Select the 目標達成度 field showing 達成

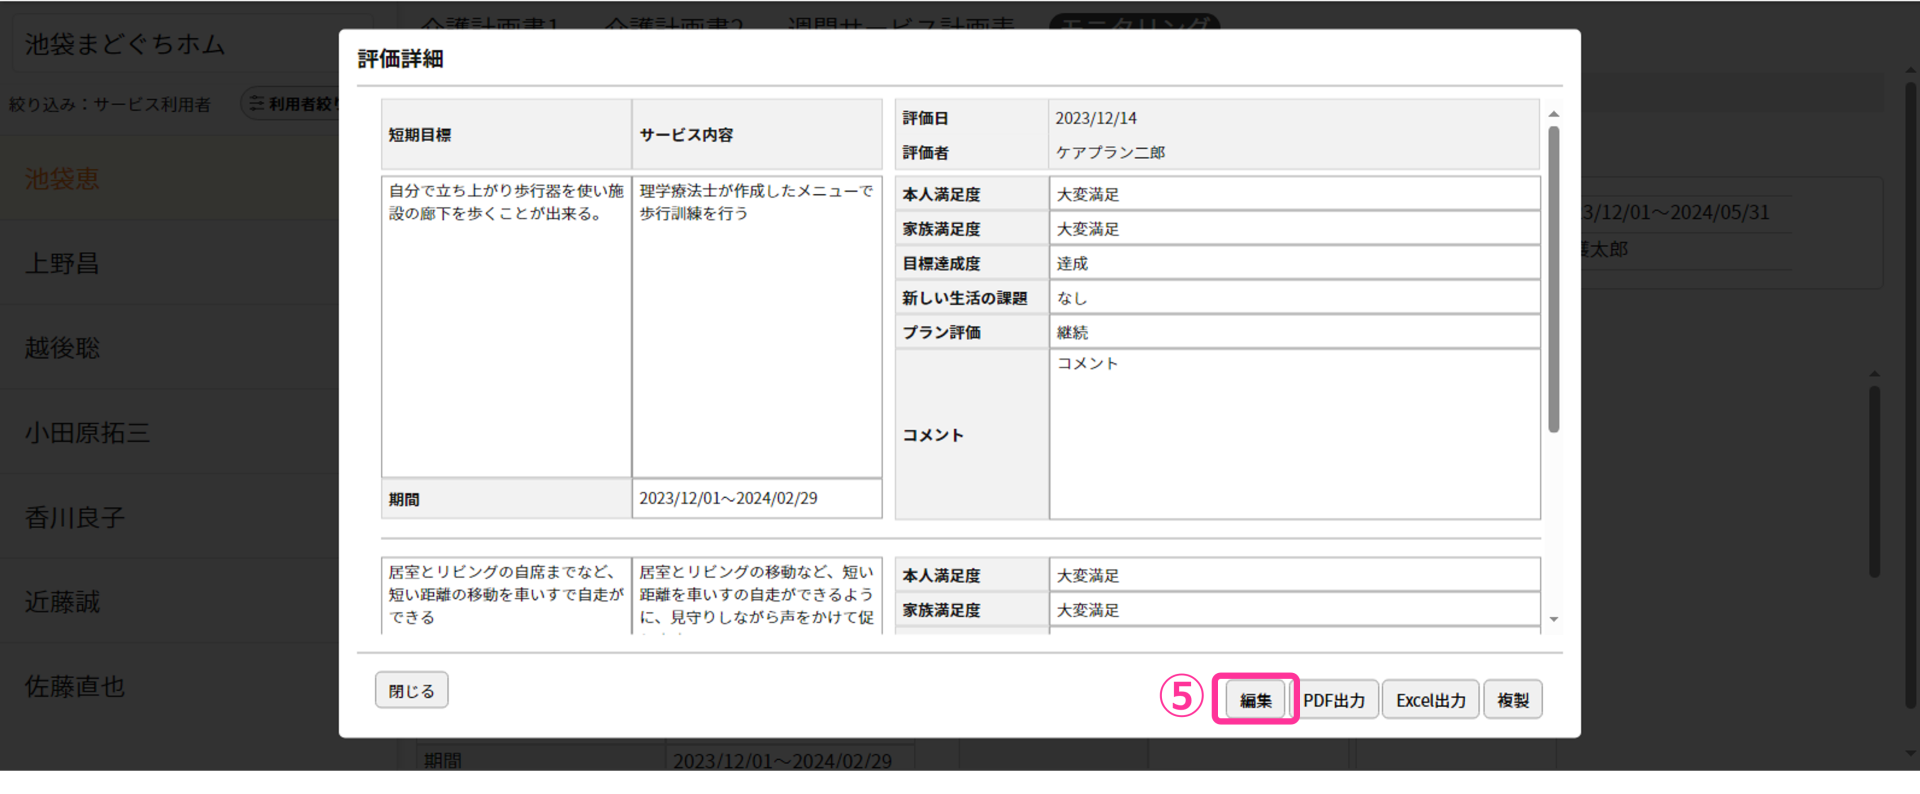click(x=1294, y=264)
